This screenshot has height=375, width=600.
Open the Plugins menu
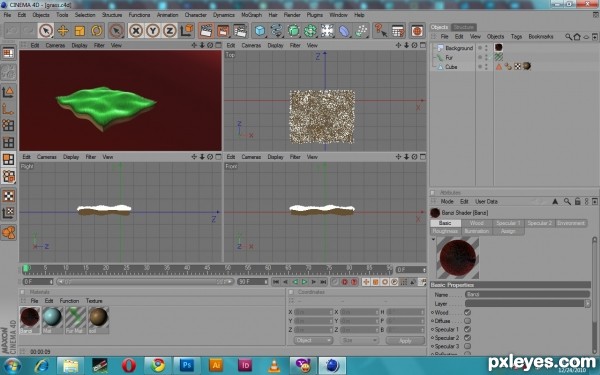315,15
